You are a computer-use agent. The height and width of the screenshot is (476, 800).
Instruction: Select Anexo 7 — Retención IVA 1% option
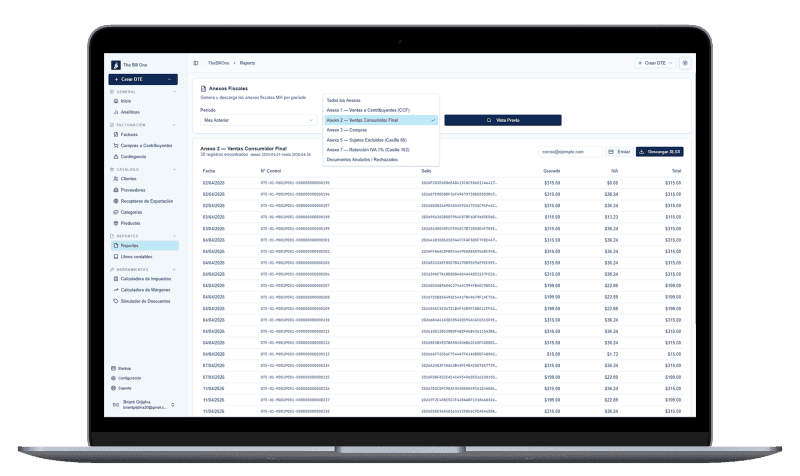click(381, 150)
